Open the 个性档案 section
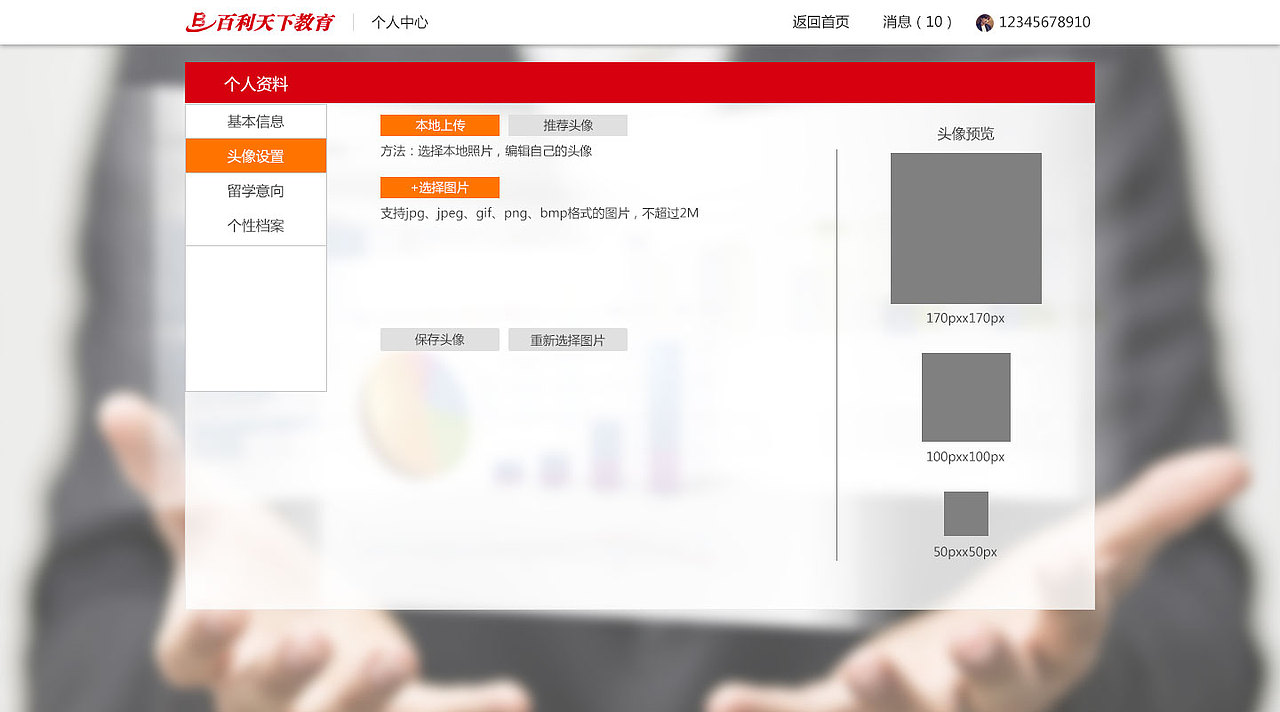This screenshot has width=1280, height=712. tap(255, 226)
